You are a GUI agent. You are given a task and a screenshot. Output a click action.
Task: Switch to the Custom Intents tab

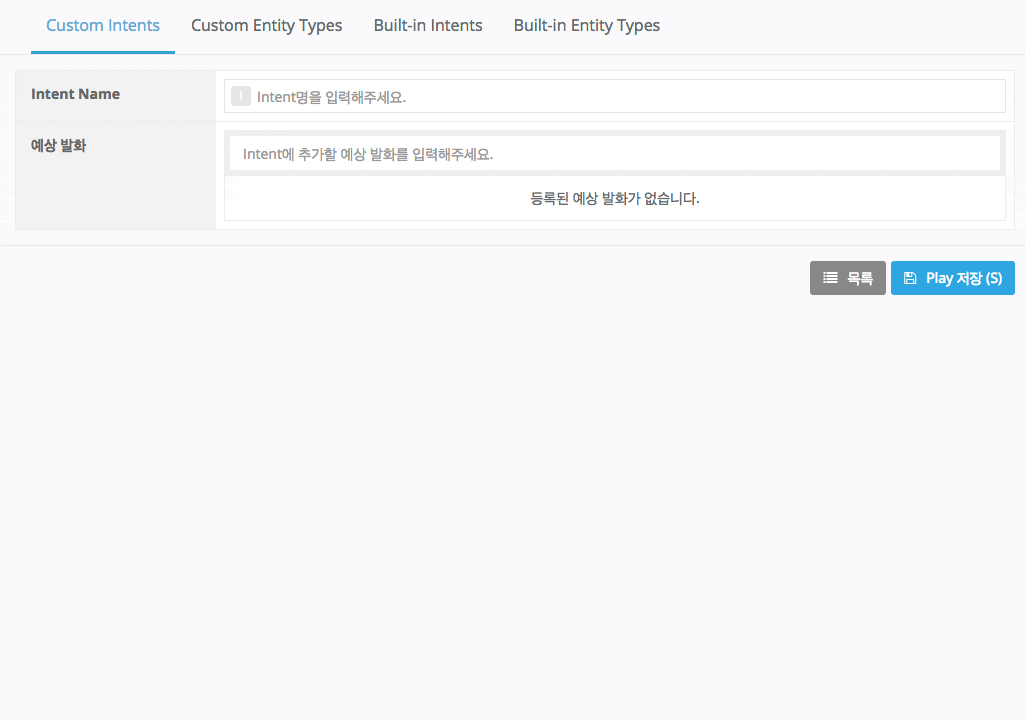click(x=103, y=26)
